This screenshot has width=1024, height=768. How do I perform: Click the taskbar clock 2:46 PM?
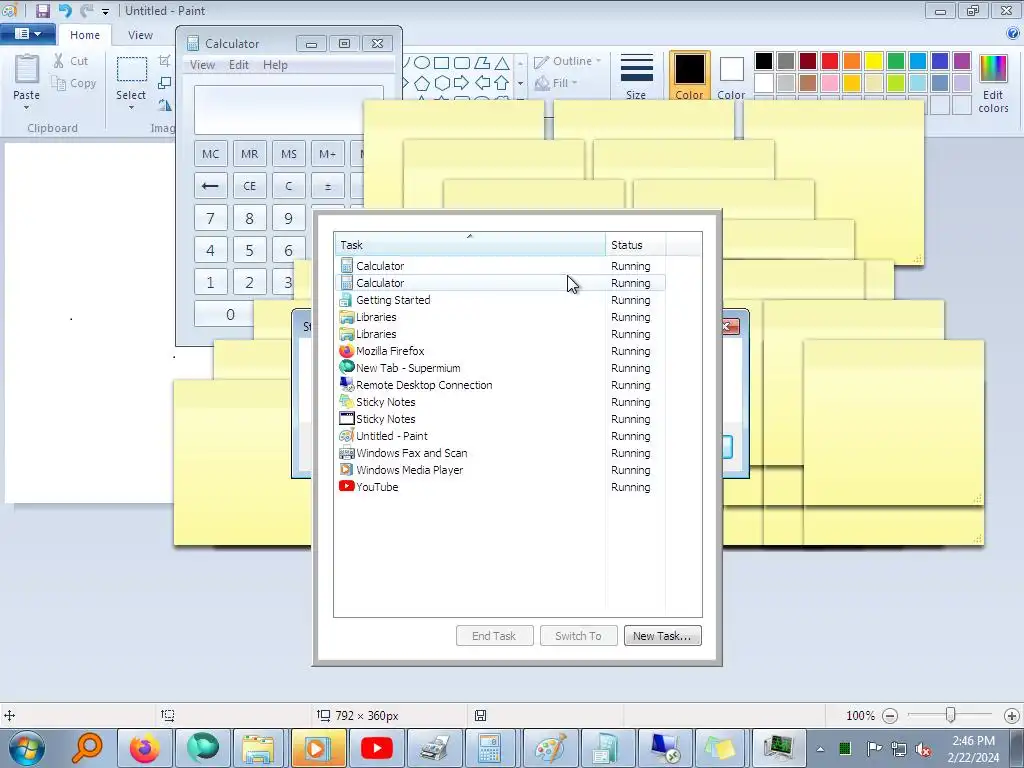(973, 741)
